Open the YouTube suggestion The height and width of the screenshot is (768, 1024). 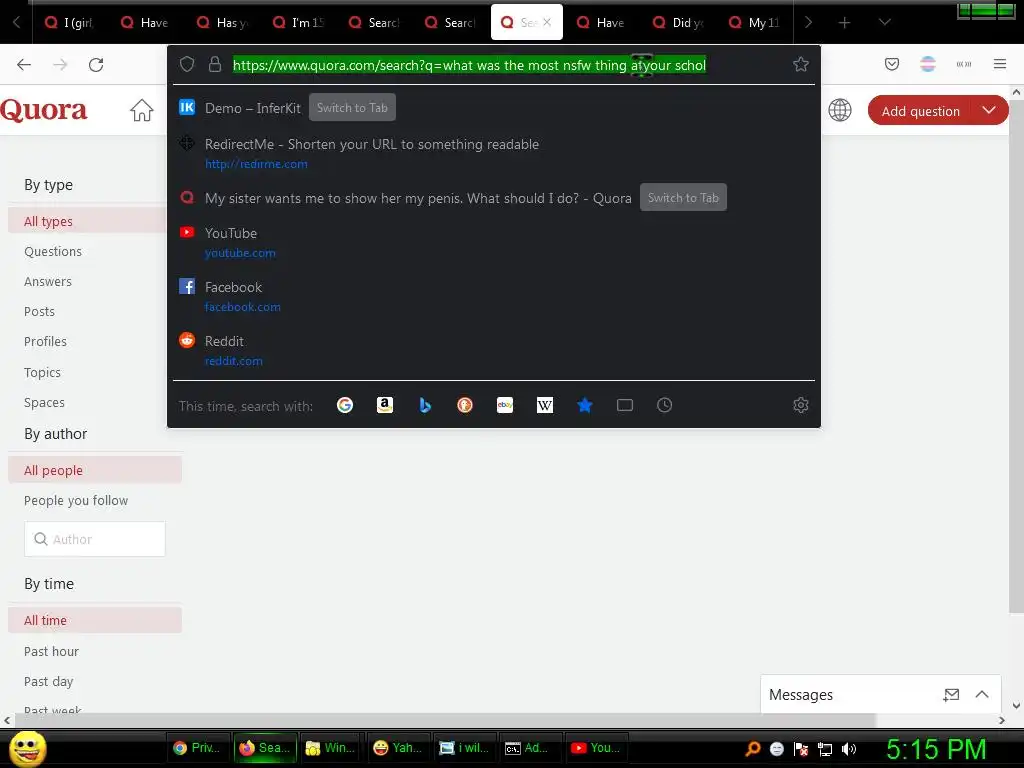(494, 242)
